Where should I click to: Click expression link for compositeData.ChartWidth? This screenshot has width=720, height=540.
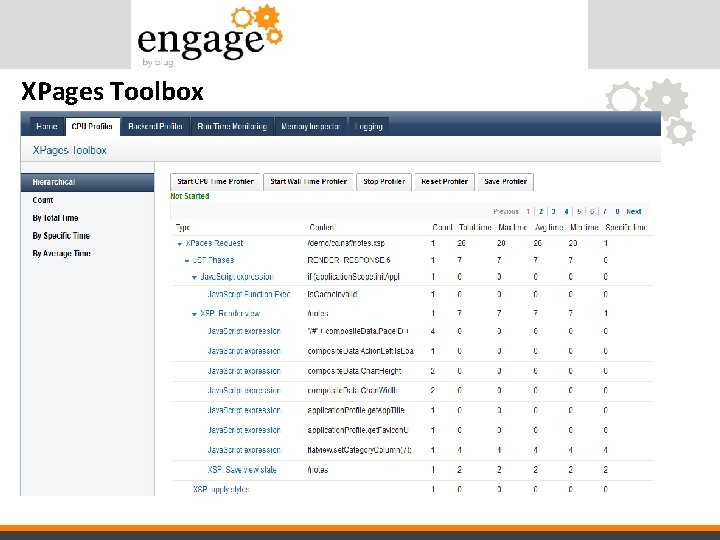(244, 391)
